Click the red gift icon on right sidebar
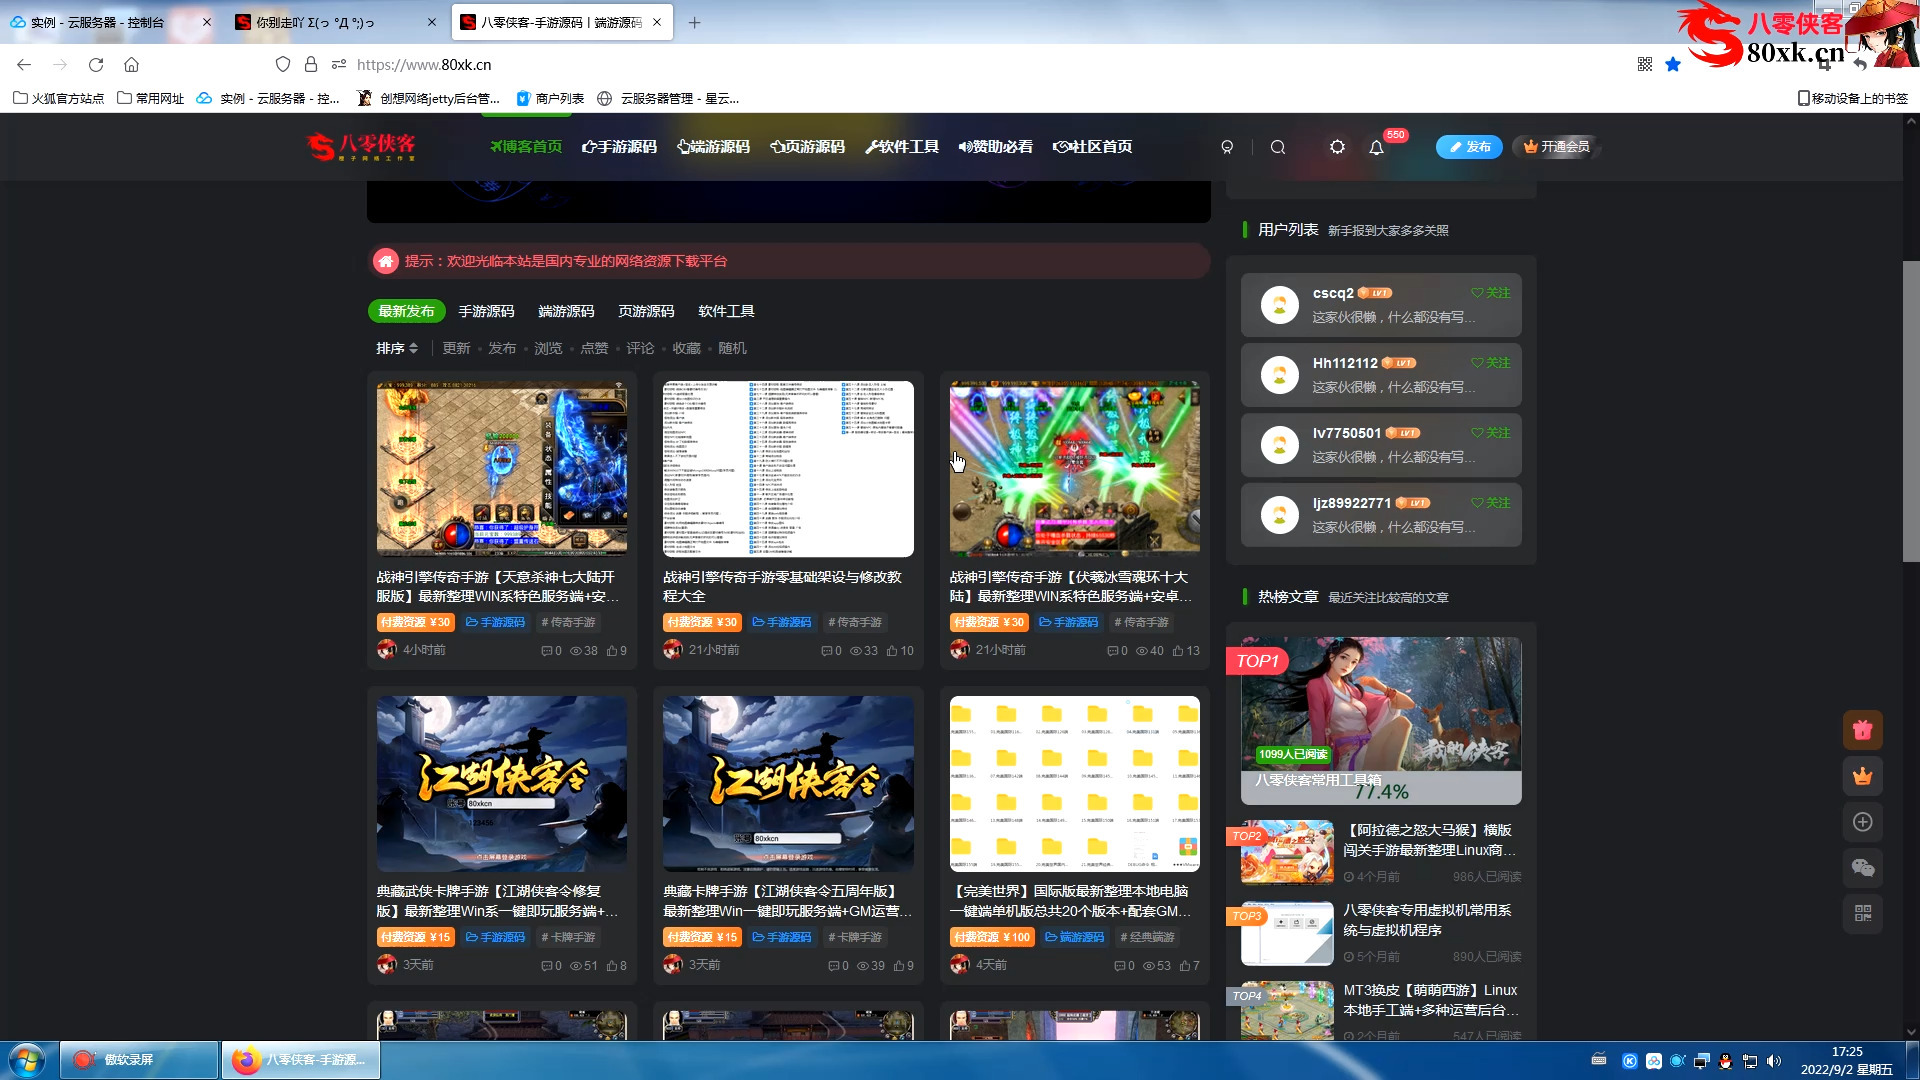The image size is (1920, 1080). (x=1862, y=730)
